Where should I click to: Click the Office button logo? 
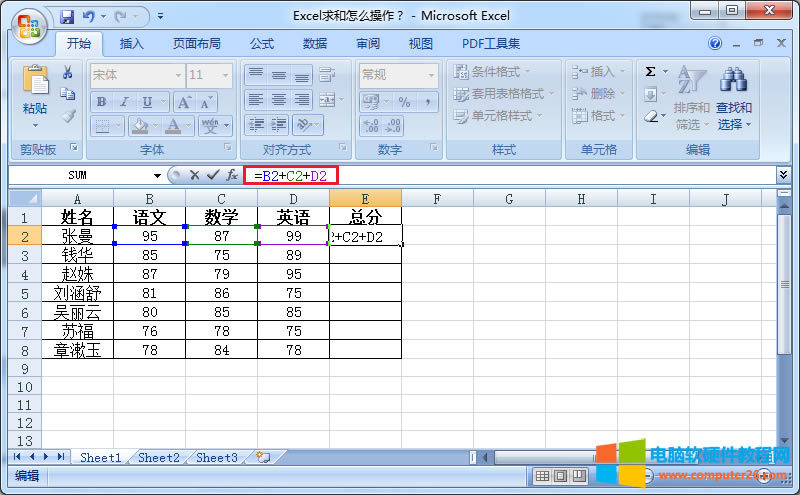tap(30, 26)
